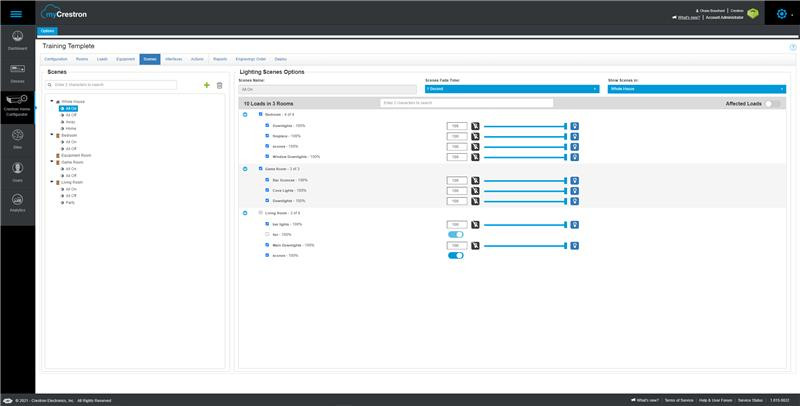Adjust the Bedroom Downlights level slider
The image size is (800, 406).
click(525, 126)
